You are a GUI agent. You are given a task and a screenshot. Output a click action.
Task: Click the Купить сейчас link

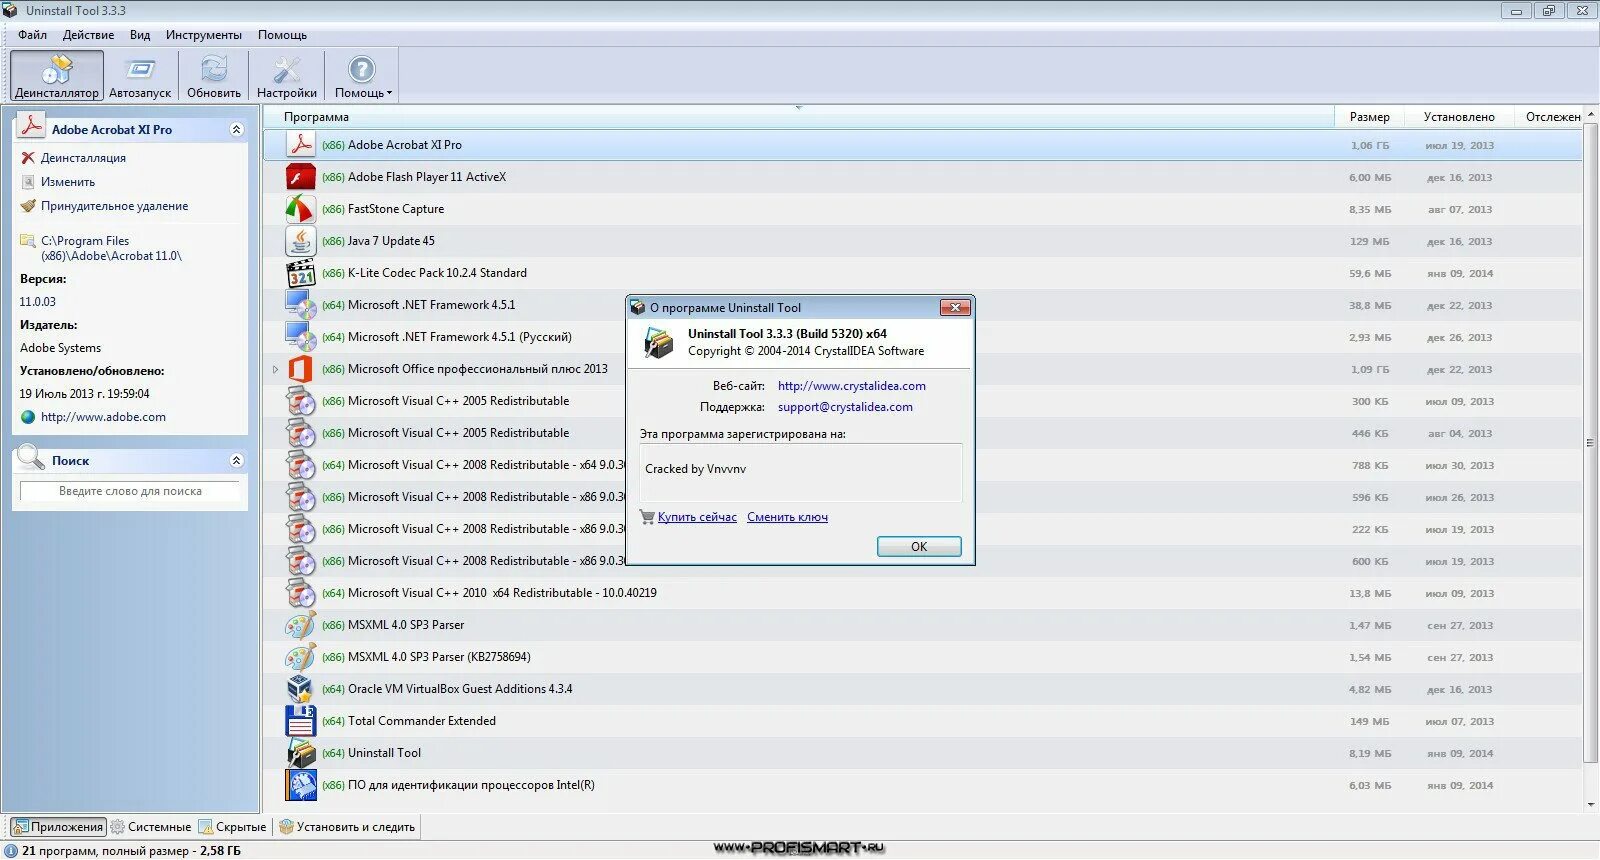(x=697, y=517)
